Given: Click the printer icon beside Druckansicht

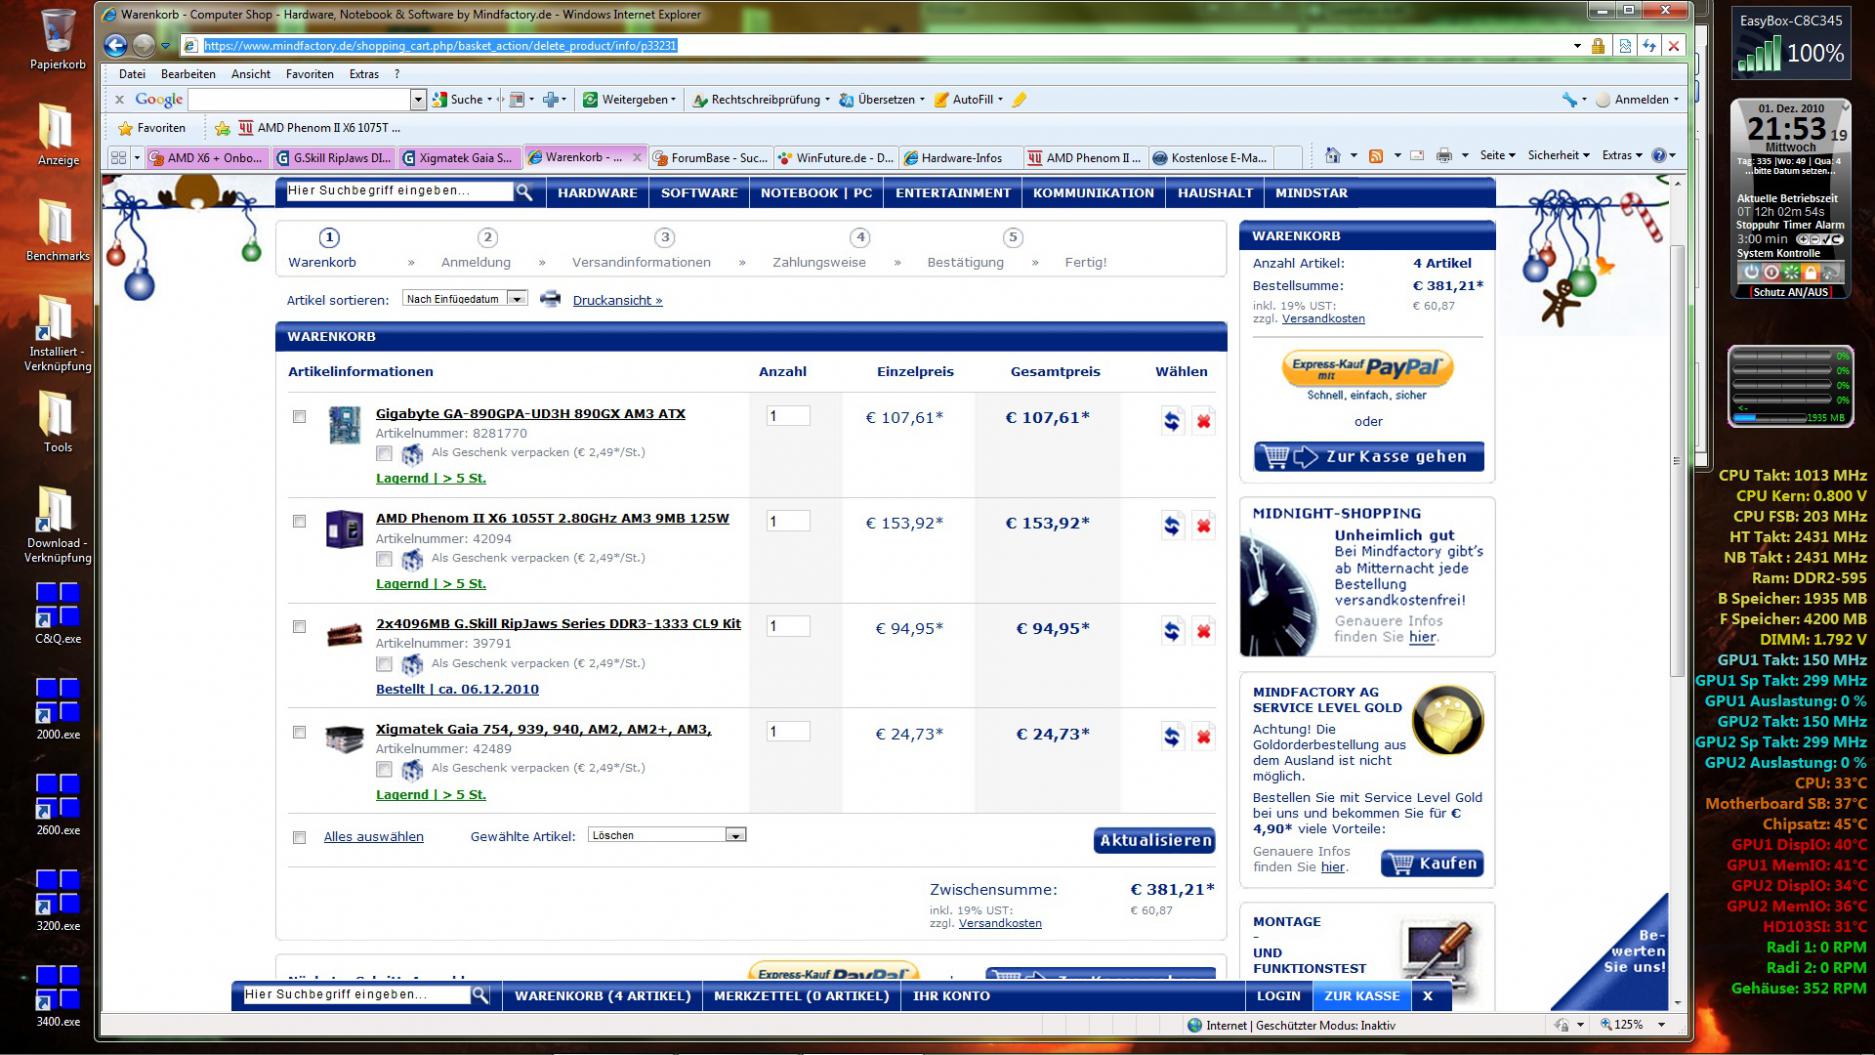Looking at the screenshot, I should 550,299.
